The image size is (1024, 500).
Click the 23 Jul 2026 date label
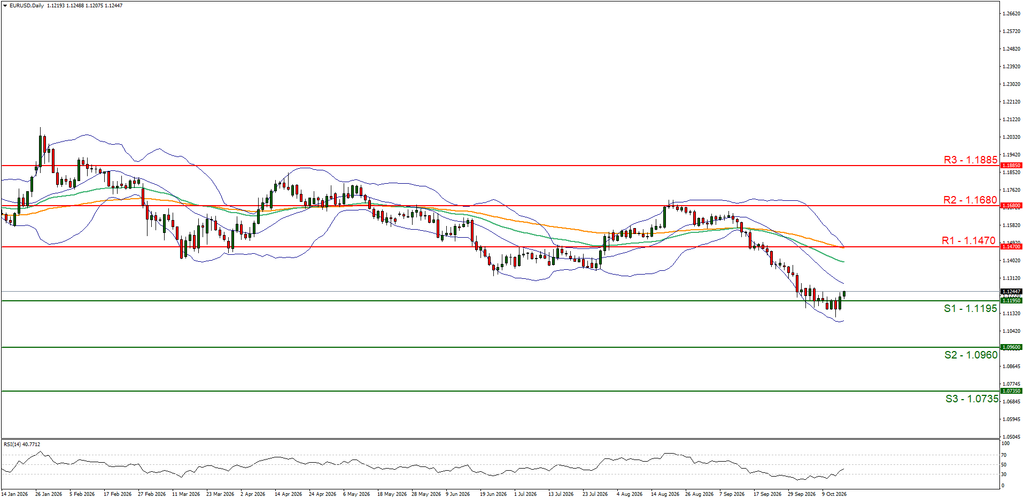(596, 495)
